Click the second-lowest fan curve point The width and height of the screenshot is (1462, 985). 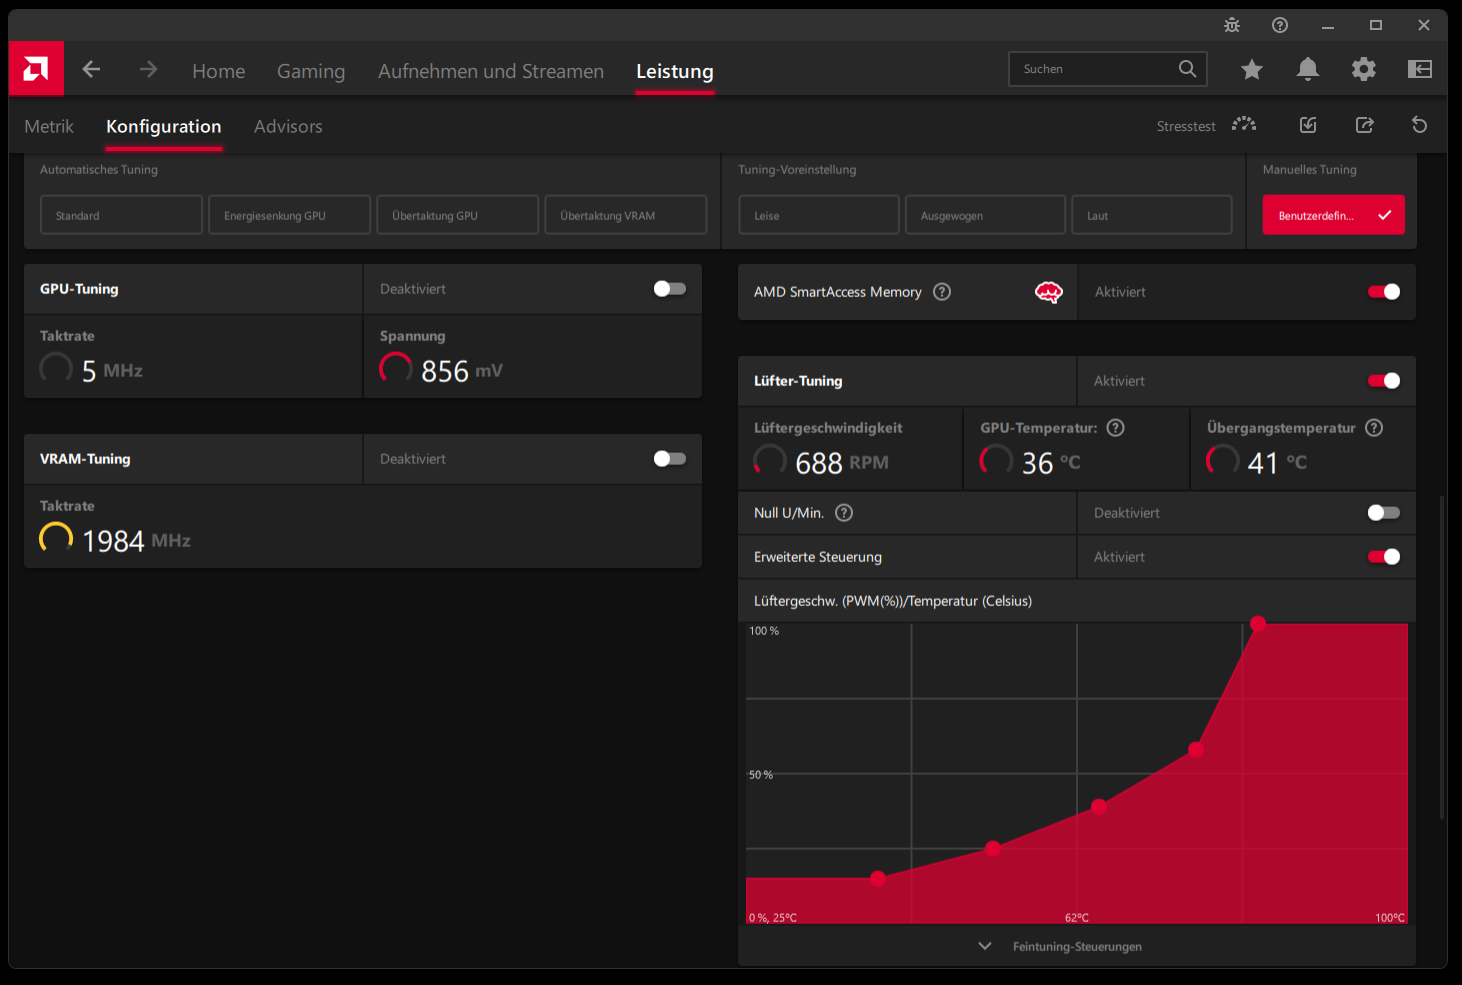click(993, 849)
